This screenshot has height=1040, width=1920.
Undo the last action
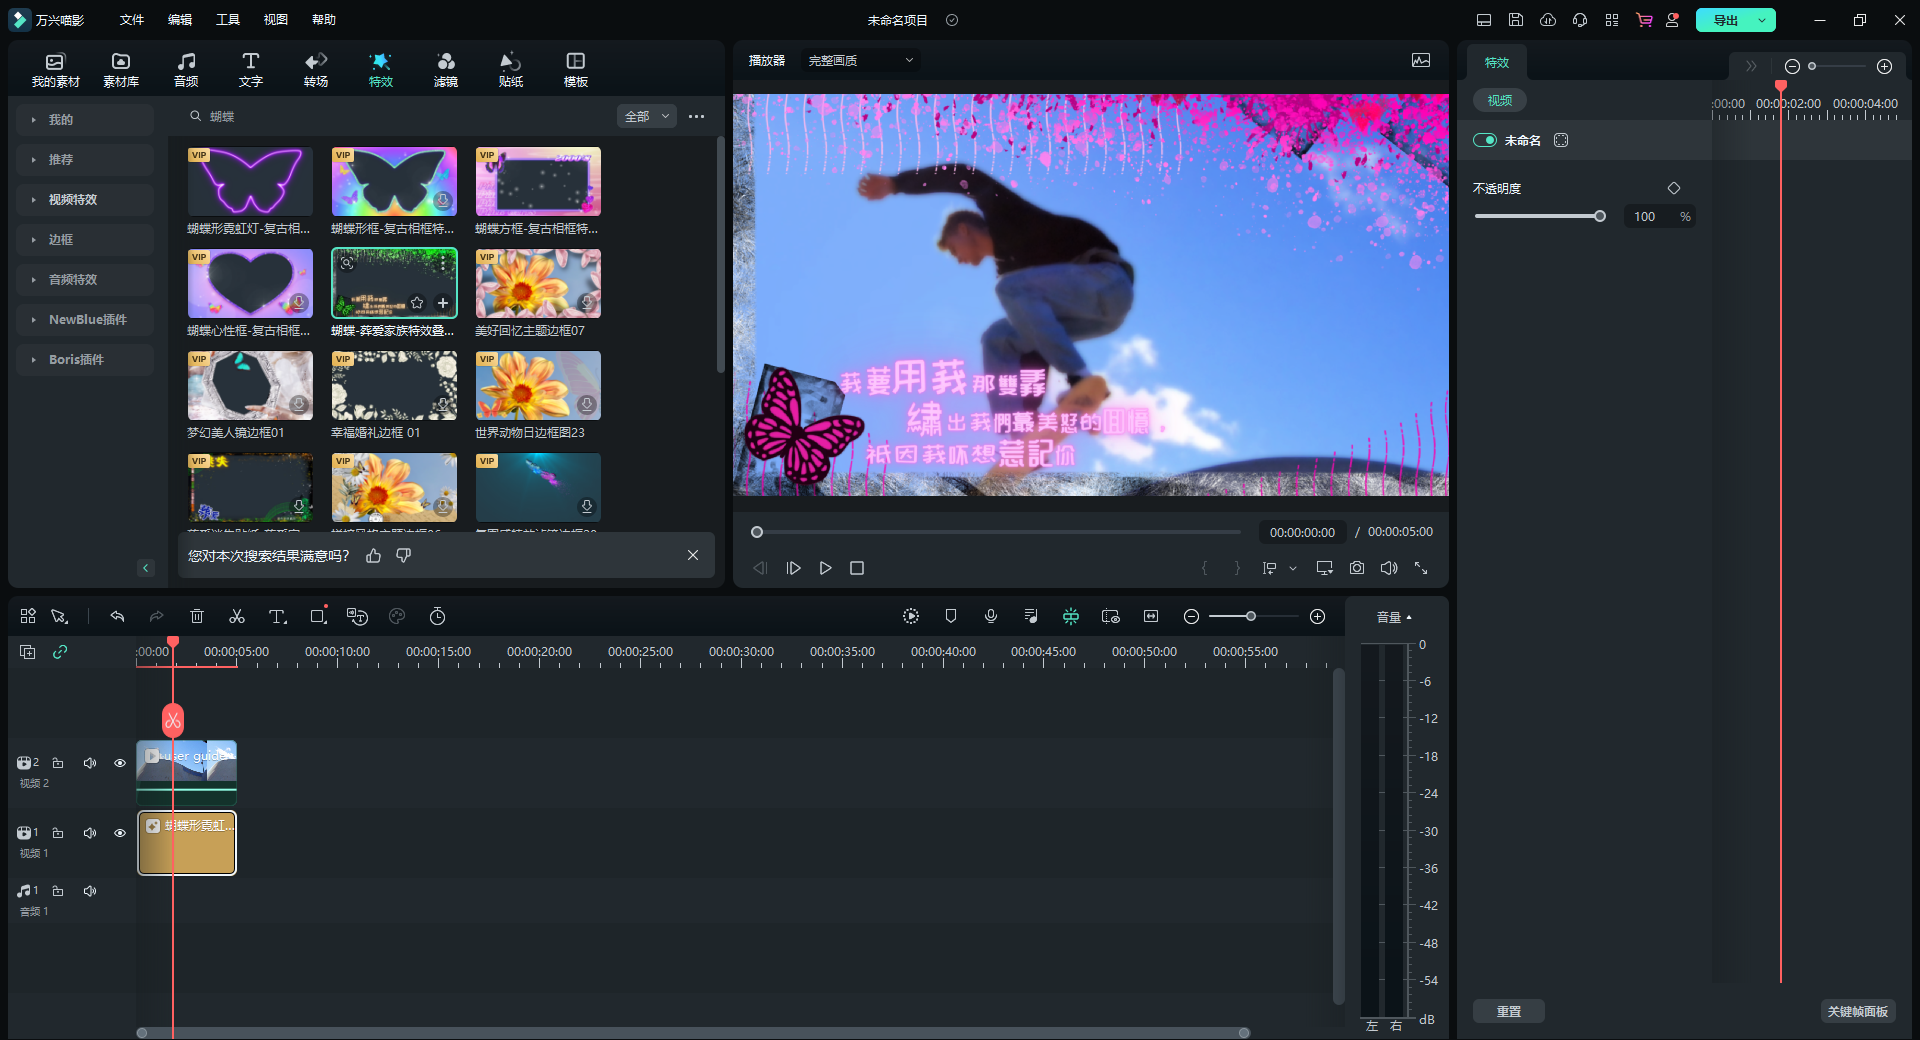click(x=117, y=617)
